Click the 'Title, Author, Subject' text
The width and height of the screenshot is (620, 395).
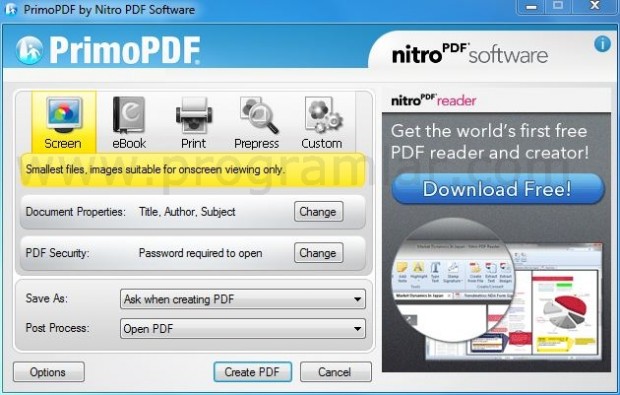[187, 212]
